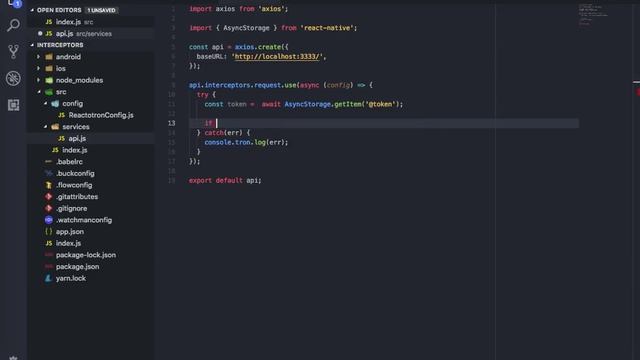The height and width of the screenshot is (360, 640).
Task: Click line number 13 in gutter
Action: coord(171,123)
